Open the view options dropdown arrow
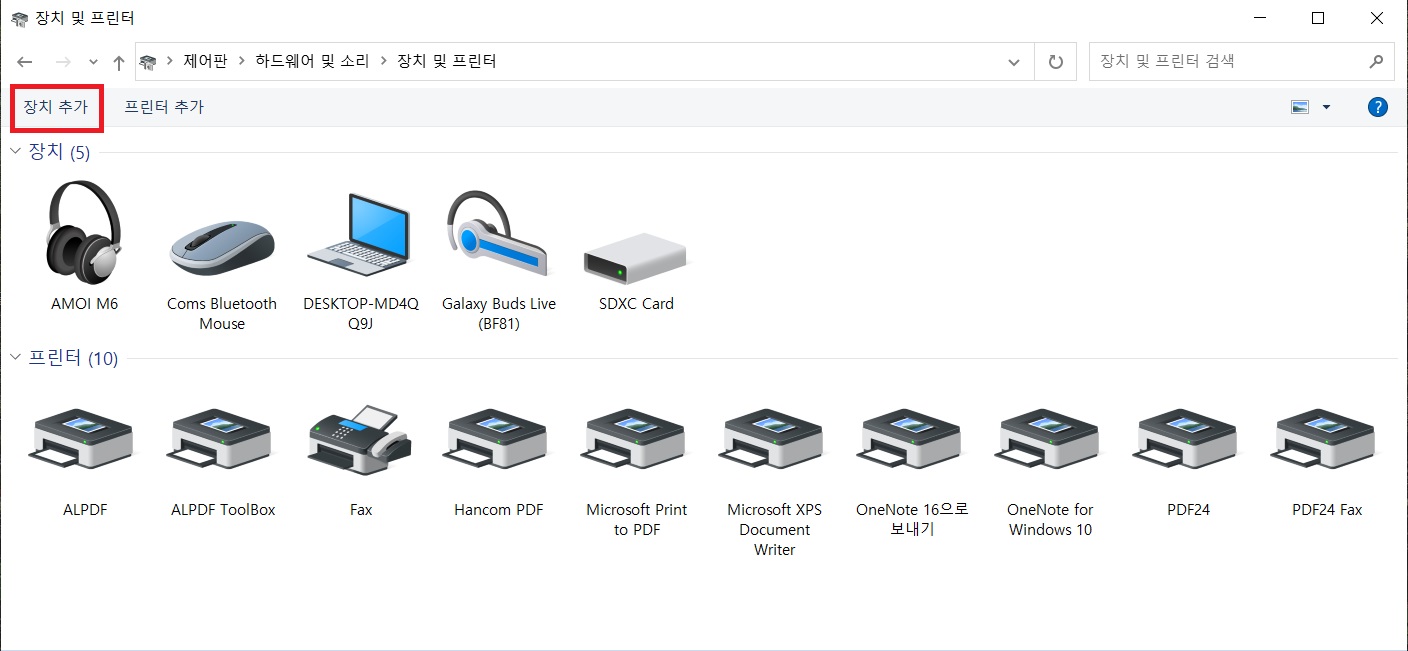Viewport: 1408px width, 651px height. tap(1326, 107)
